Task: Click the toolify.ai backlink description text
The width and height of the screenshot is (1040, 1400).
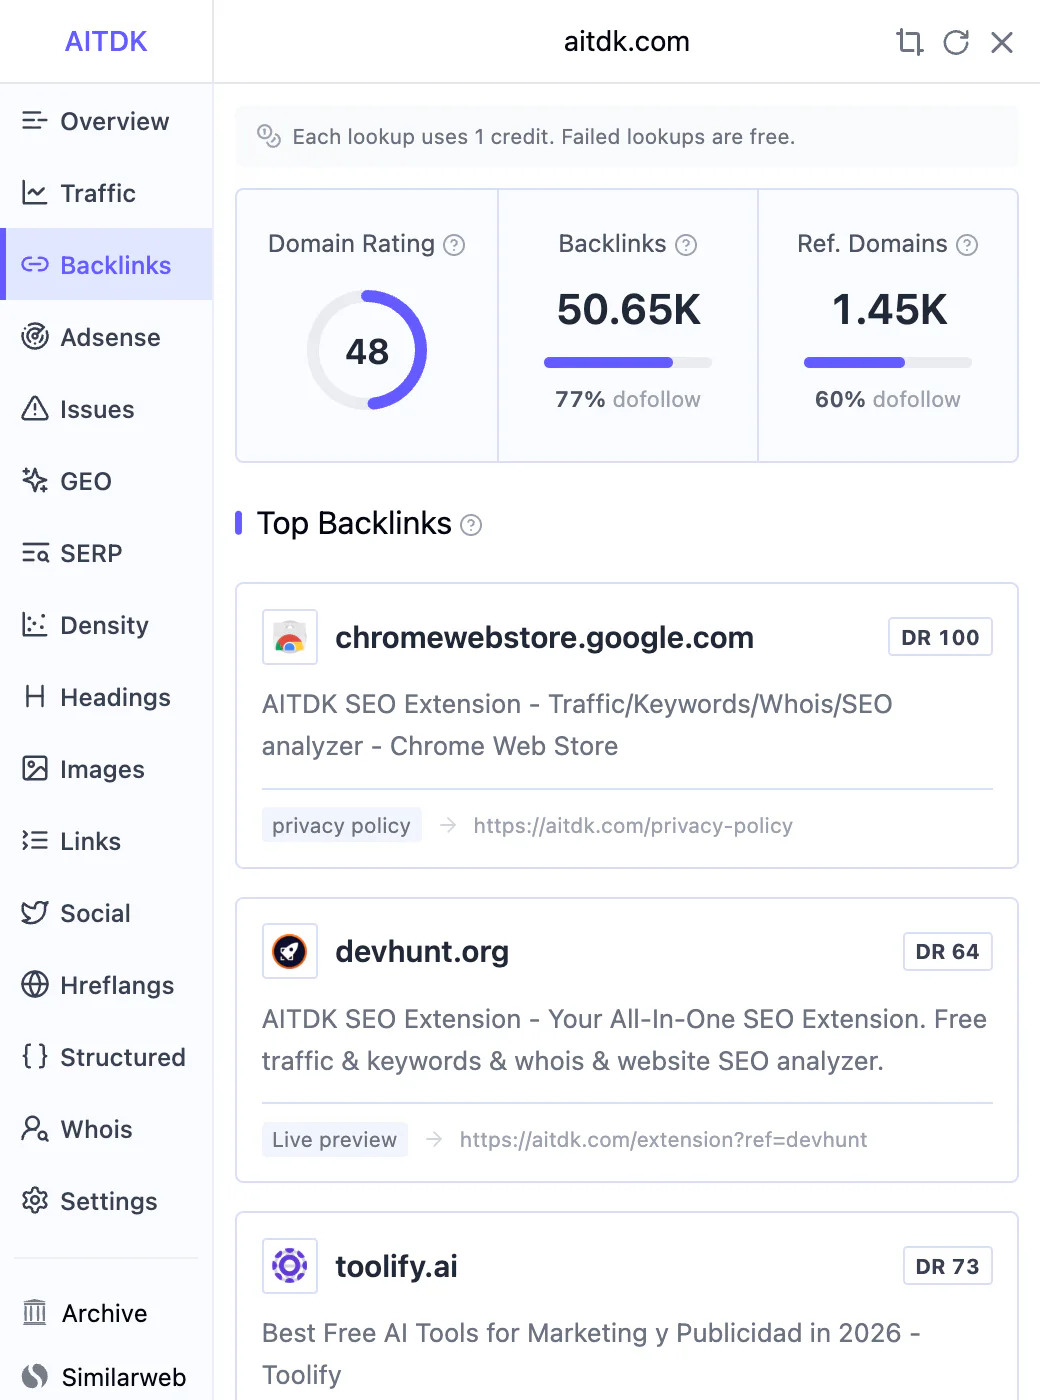Action: [x=591, y=1354]
